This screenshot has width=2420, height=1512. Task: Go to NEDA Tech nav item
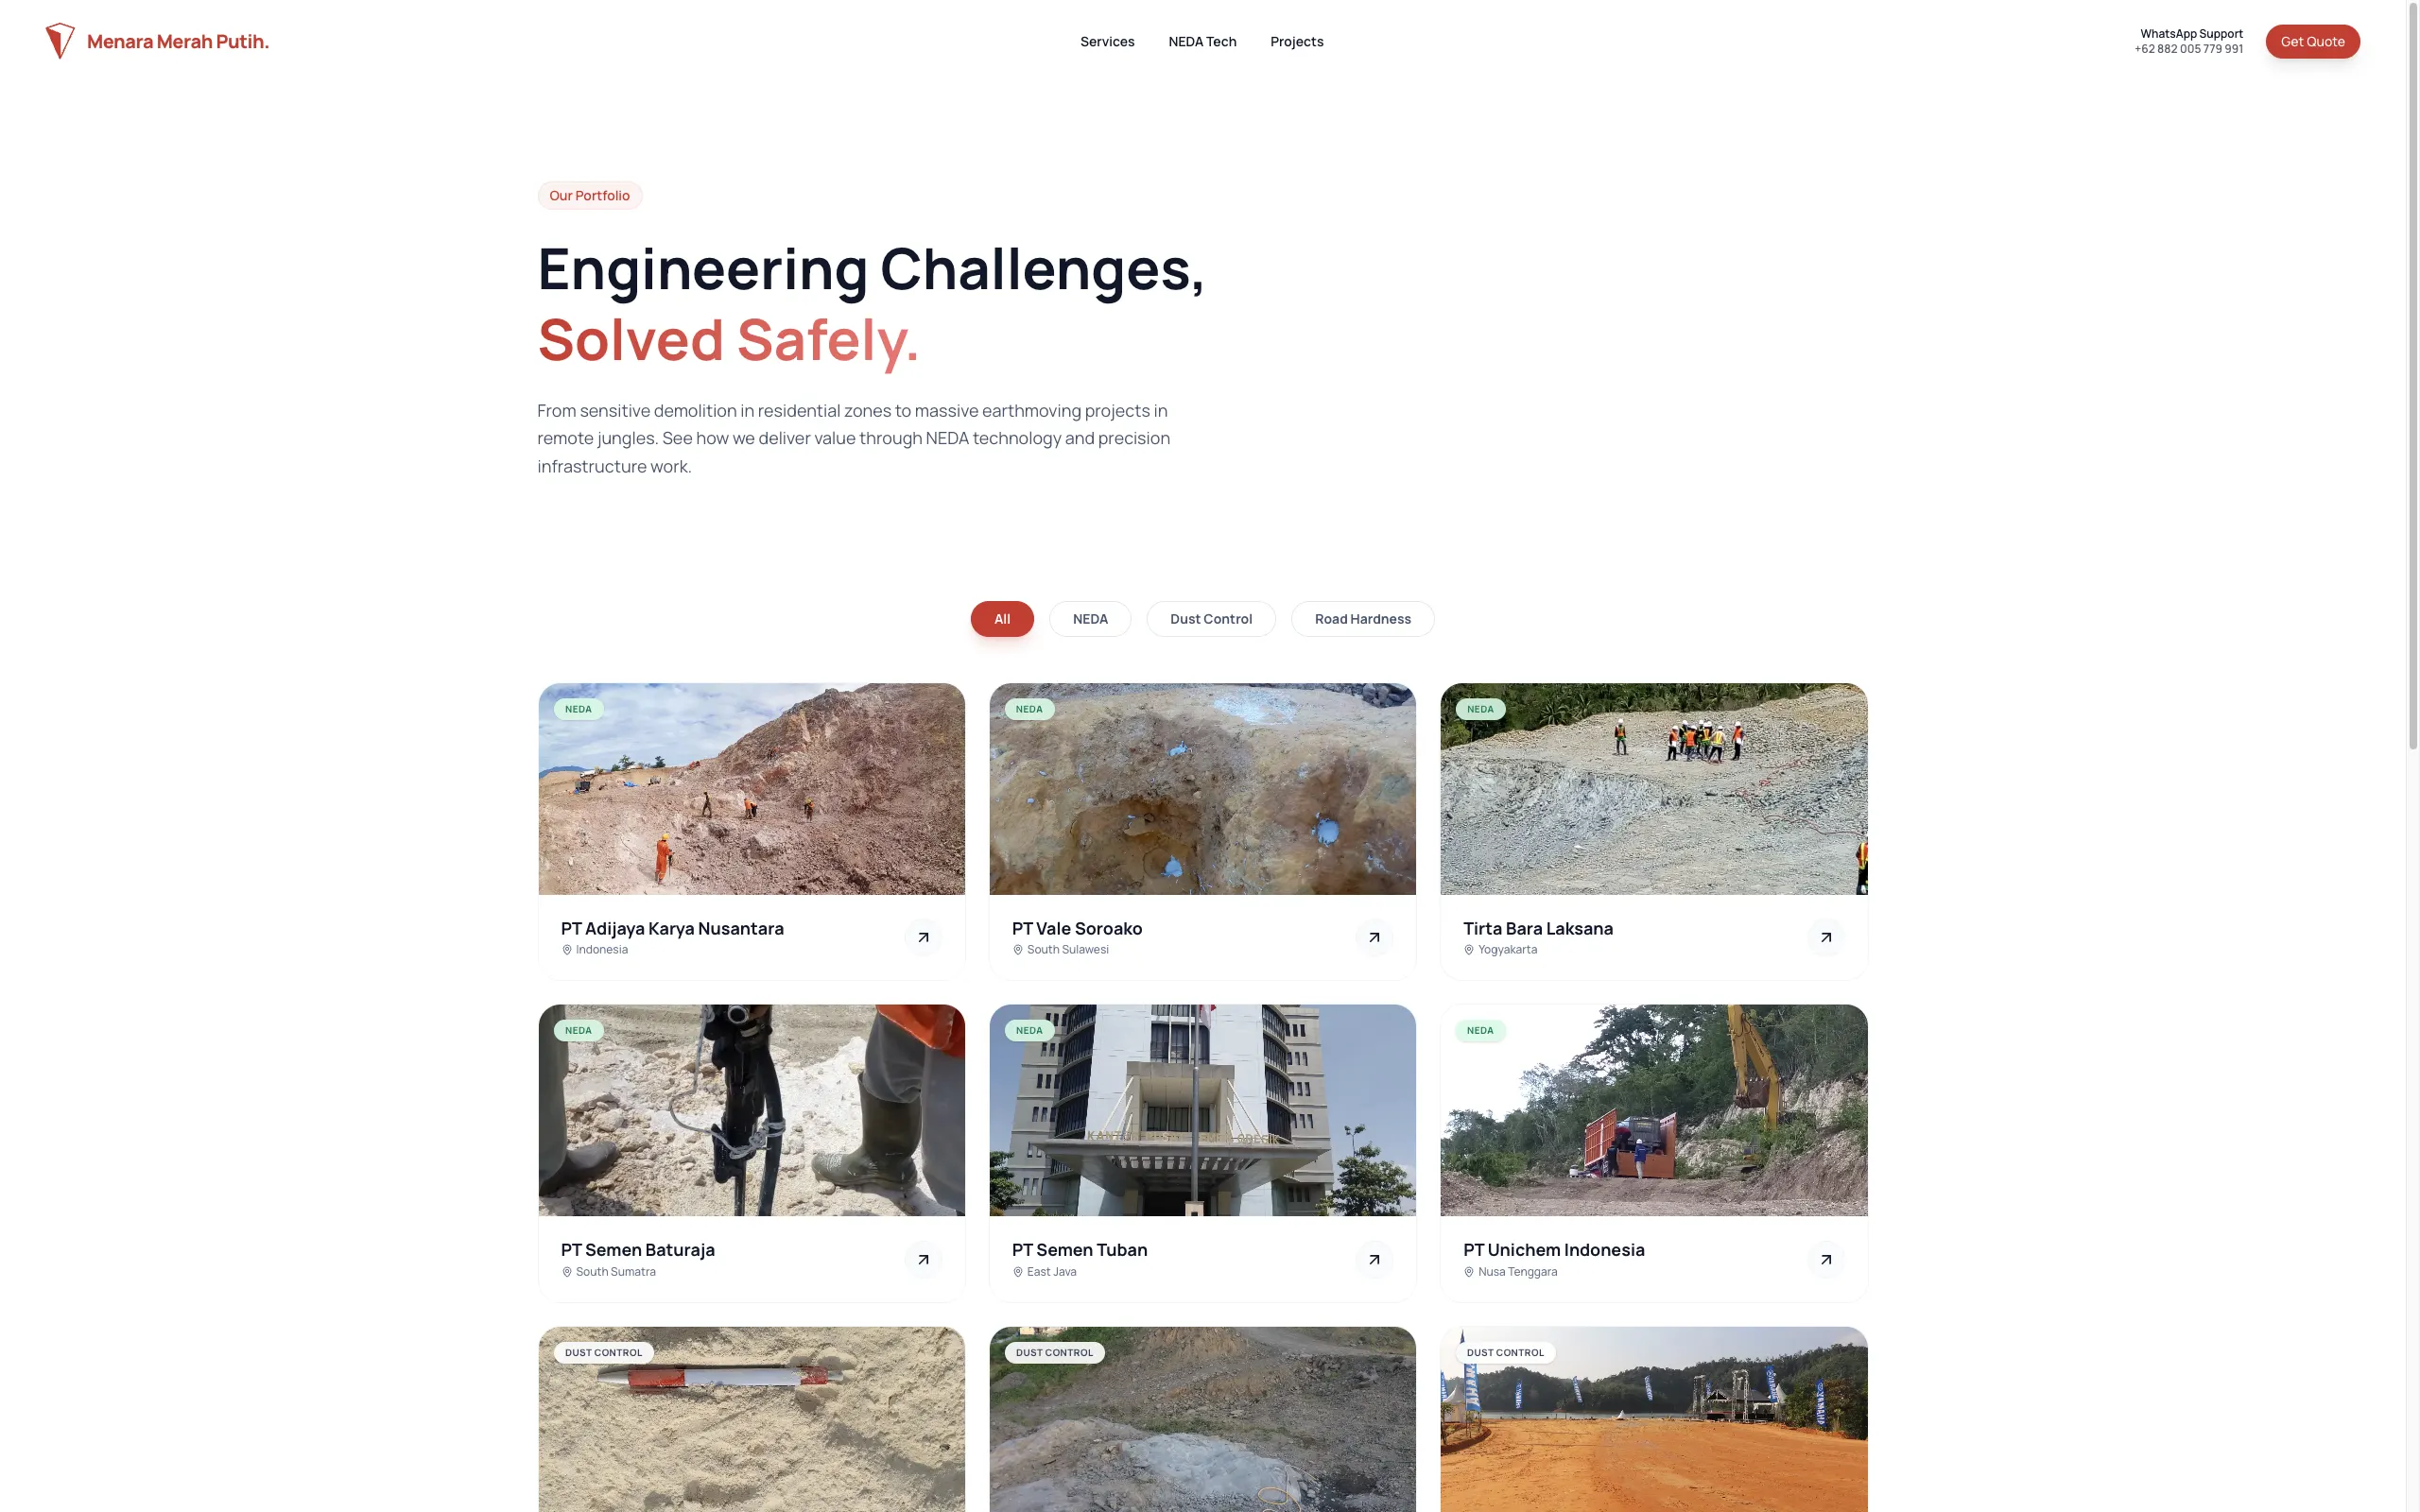pos(1202,42)
